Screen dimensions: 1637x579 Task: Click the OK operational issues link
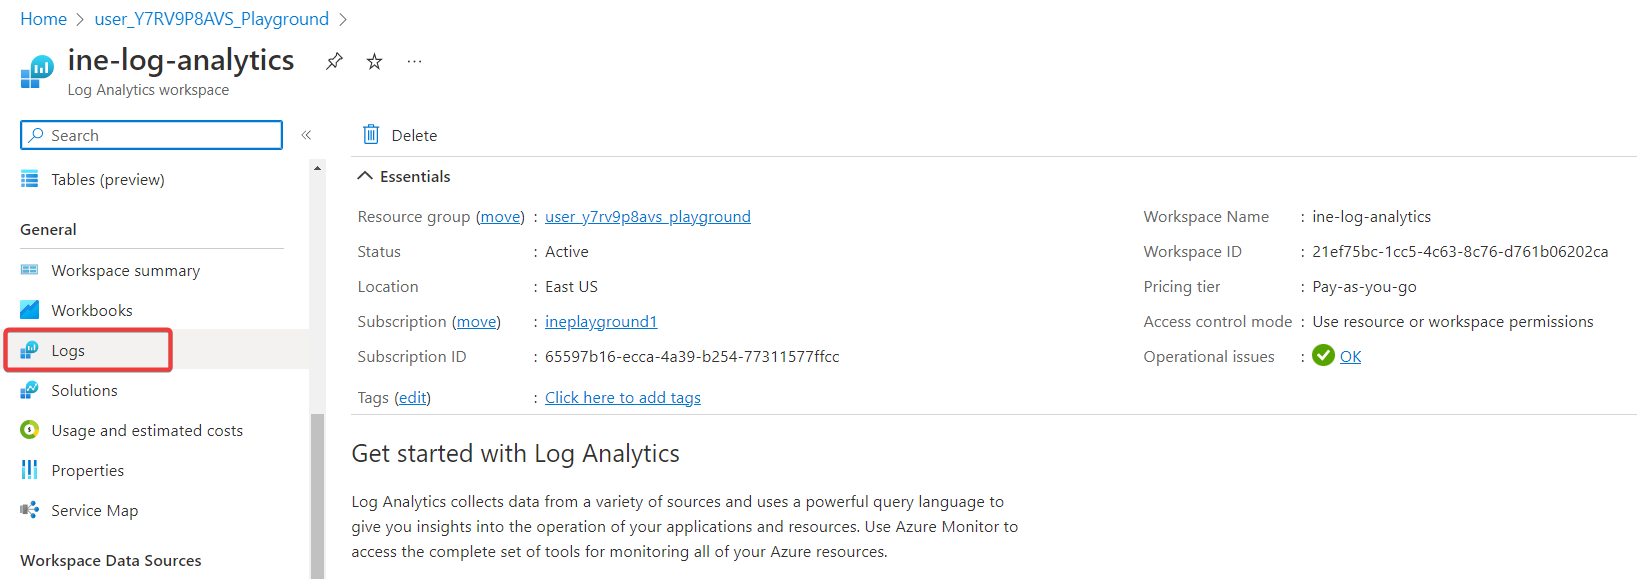(x=1350, y=357)
